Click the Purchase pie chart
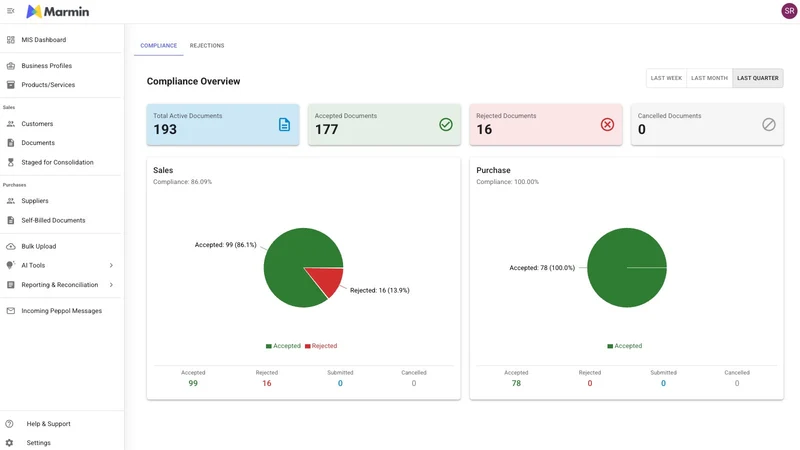 tap(627, 267)
